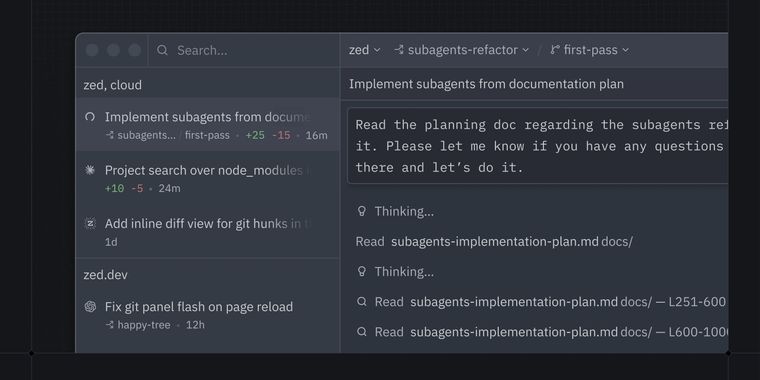Click the first-pass label in sidebar thread row
The width and height of the screenshot is (760, 380).
207,135
